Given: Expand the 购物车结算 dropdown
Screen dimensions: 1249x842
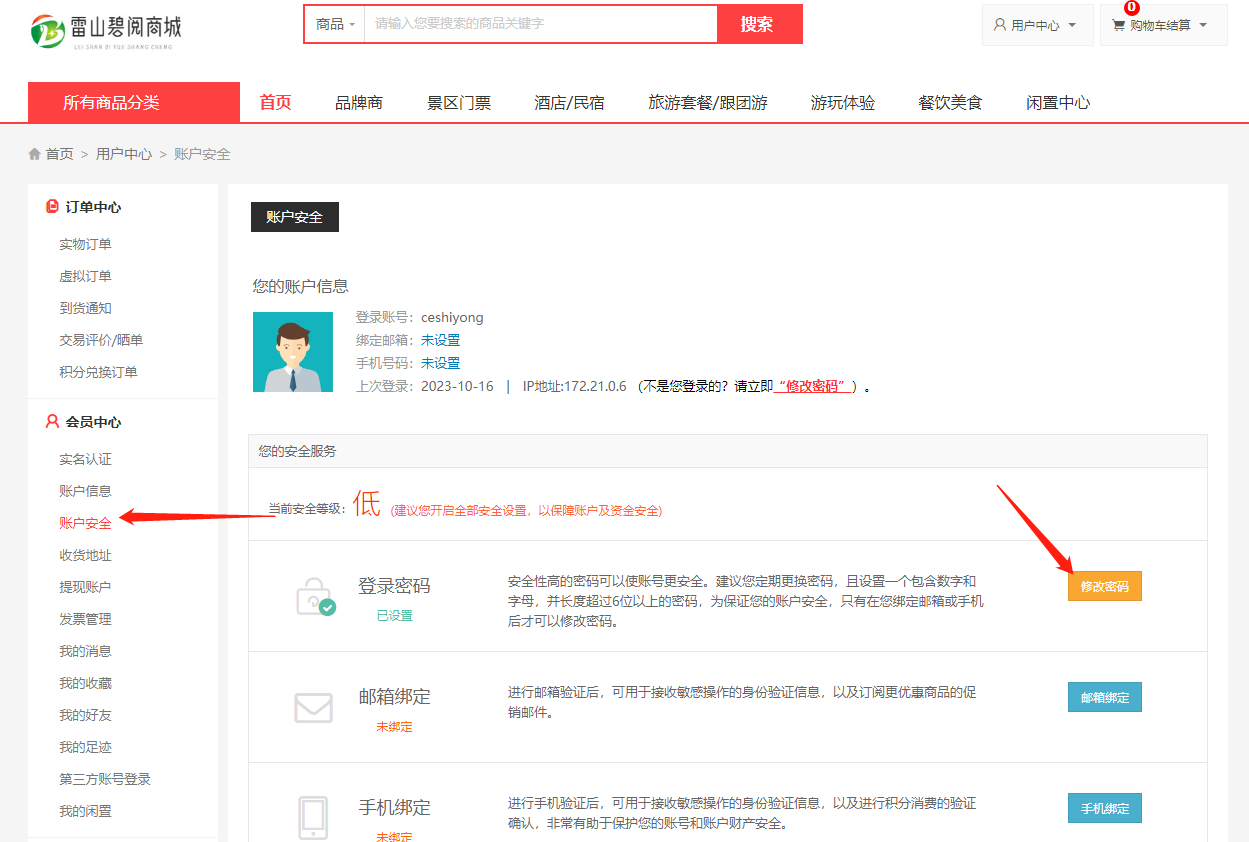Looking at the screenshot, I should [1165, 25].
